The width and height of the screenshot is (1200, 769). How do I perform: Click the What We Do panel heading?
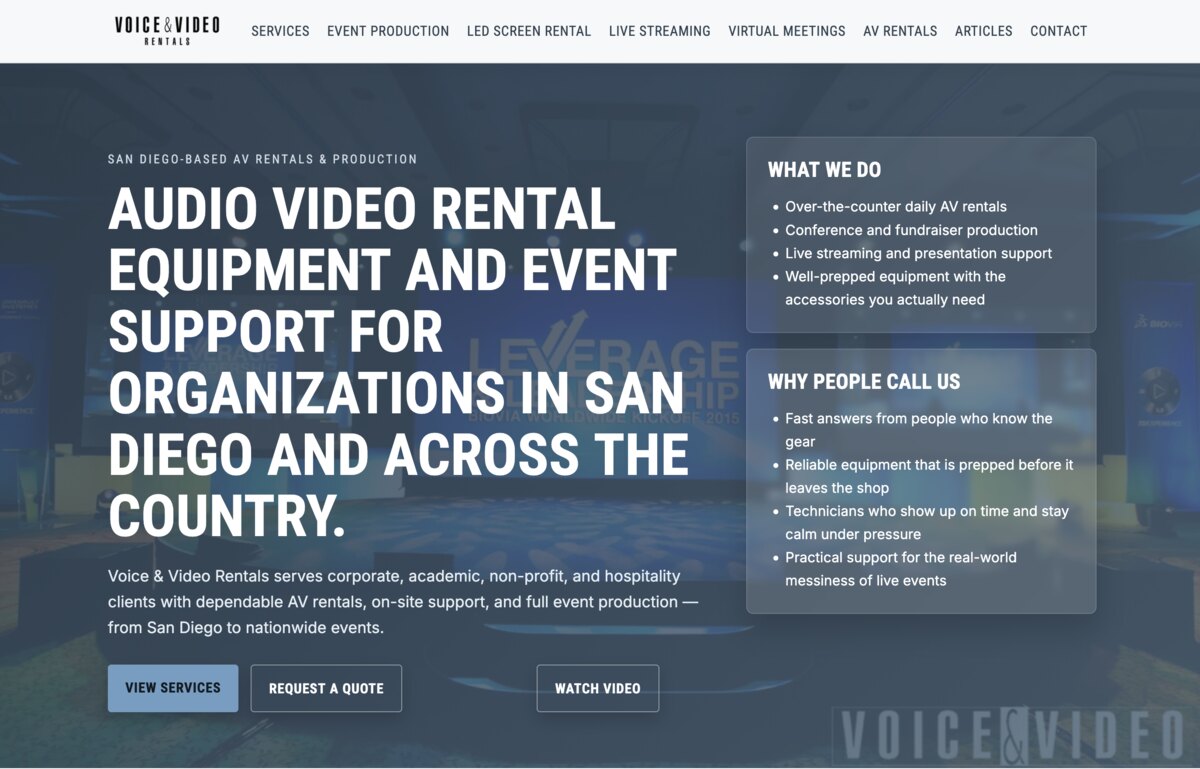824,170
